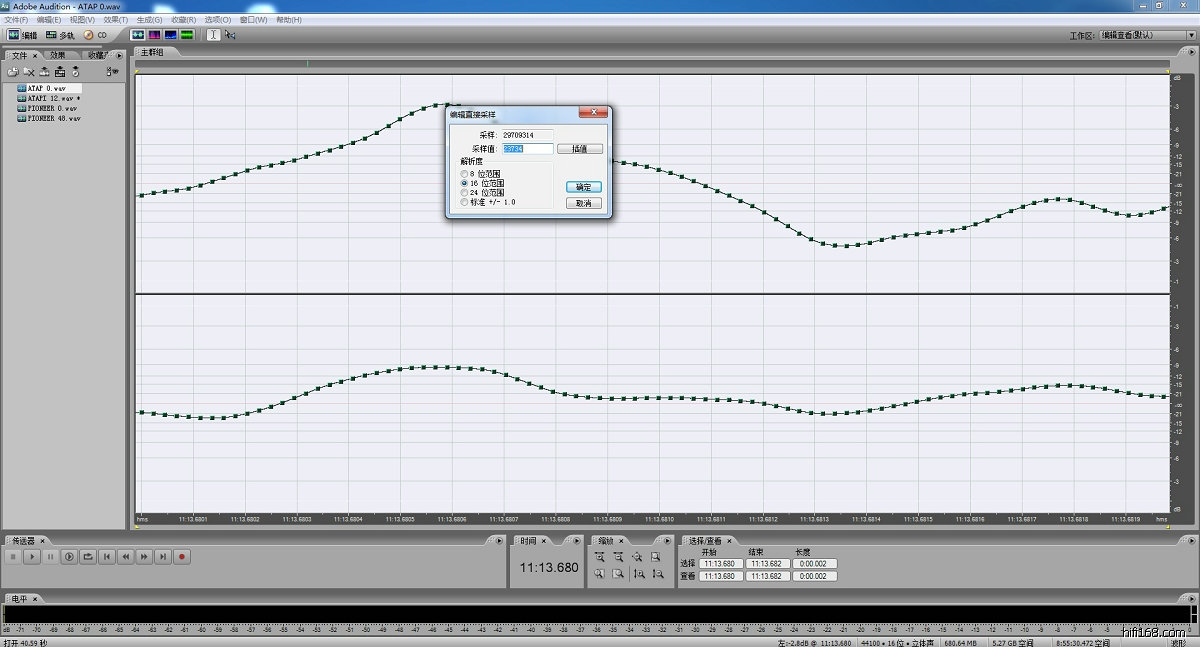Click the 插值 button in dialog

point(580,149)
